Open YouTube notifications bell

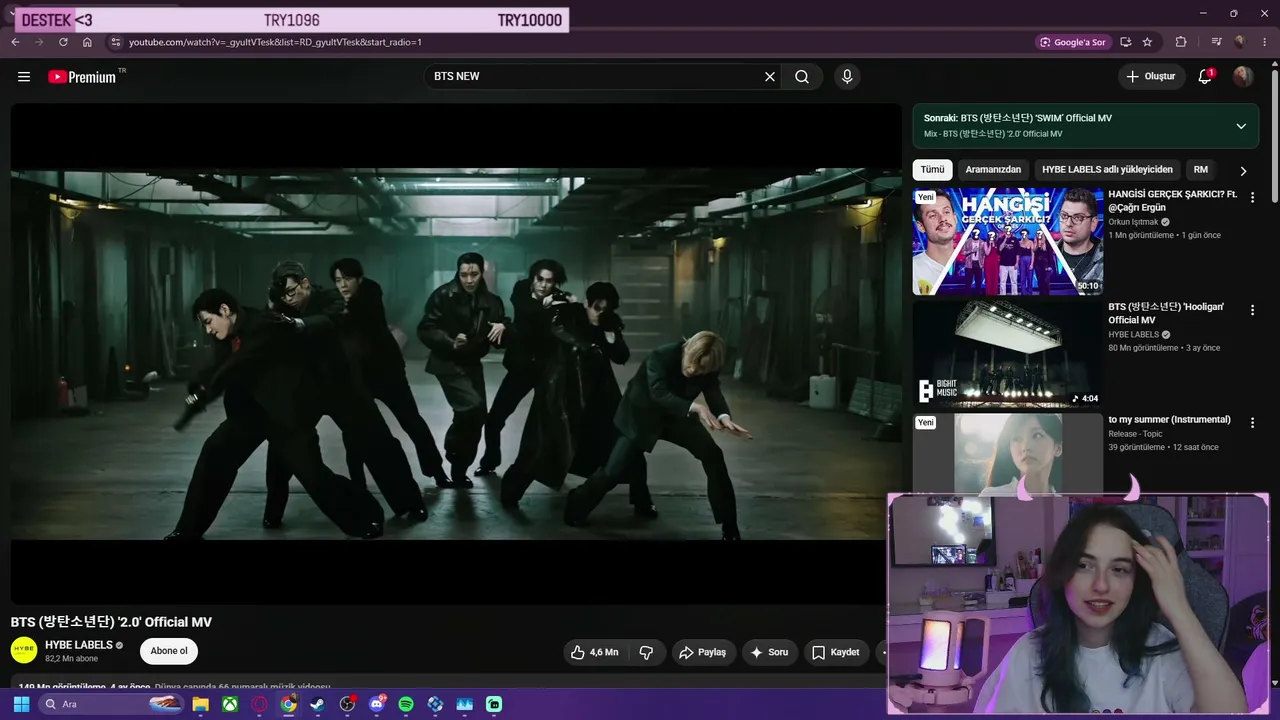click(x=1205, y=77)
